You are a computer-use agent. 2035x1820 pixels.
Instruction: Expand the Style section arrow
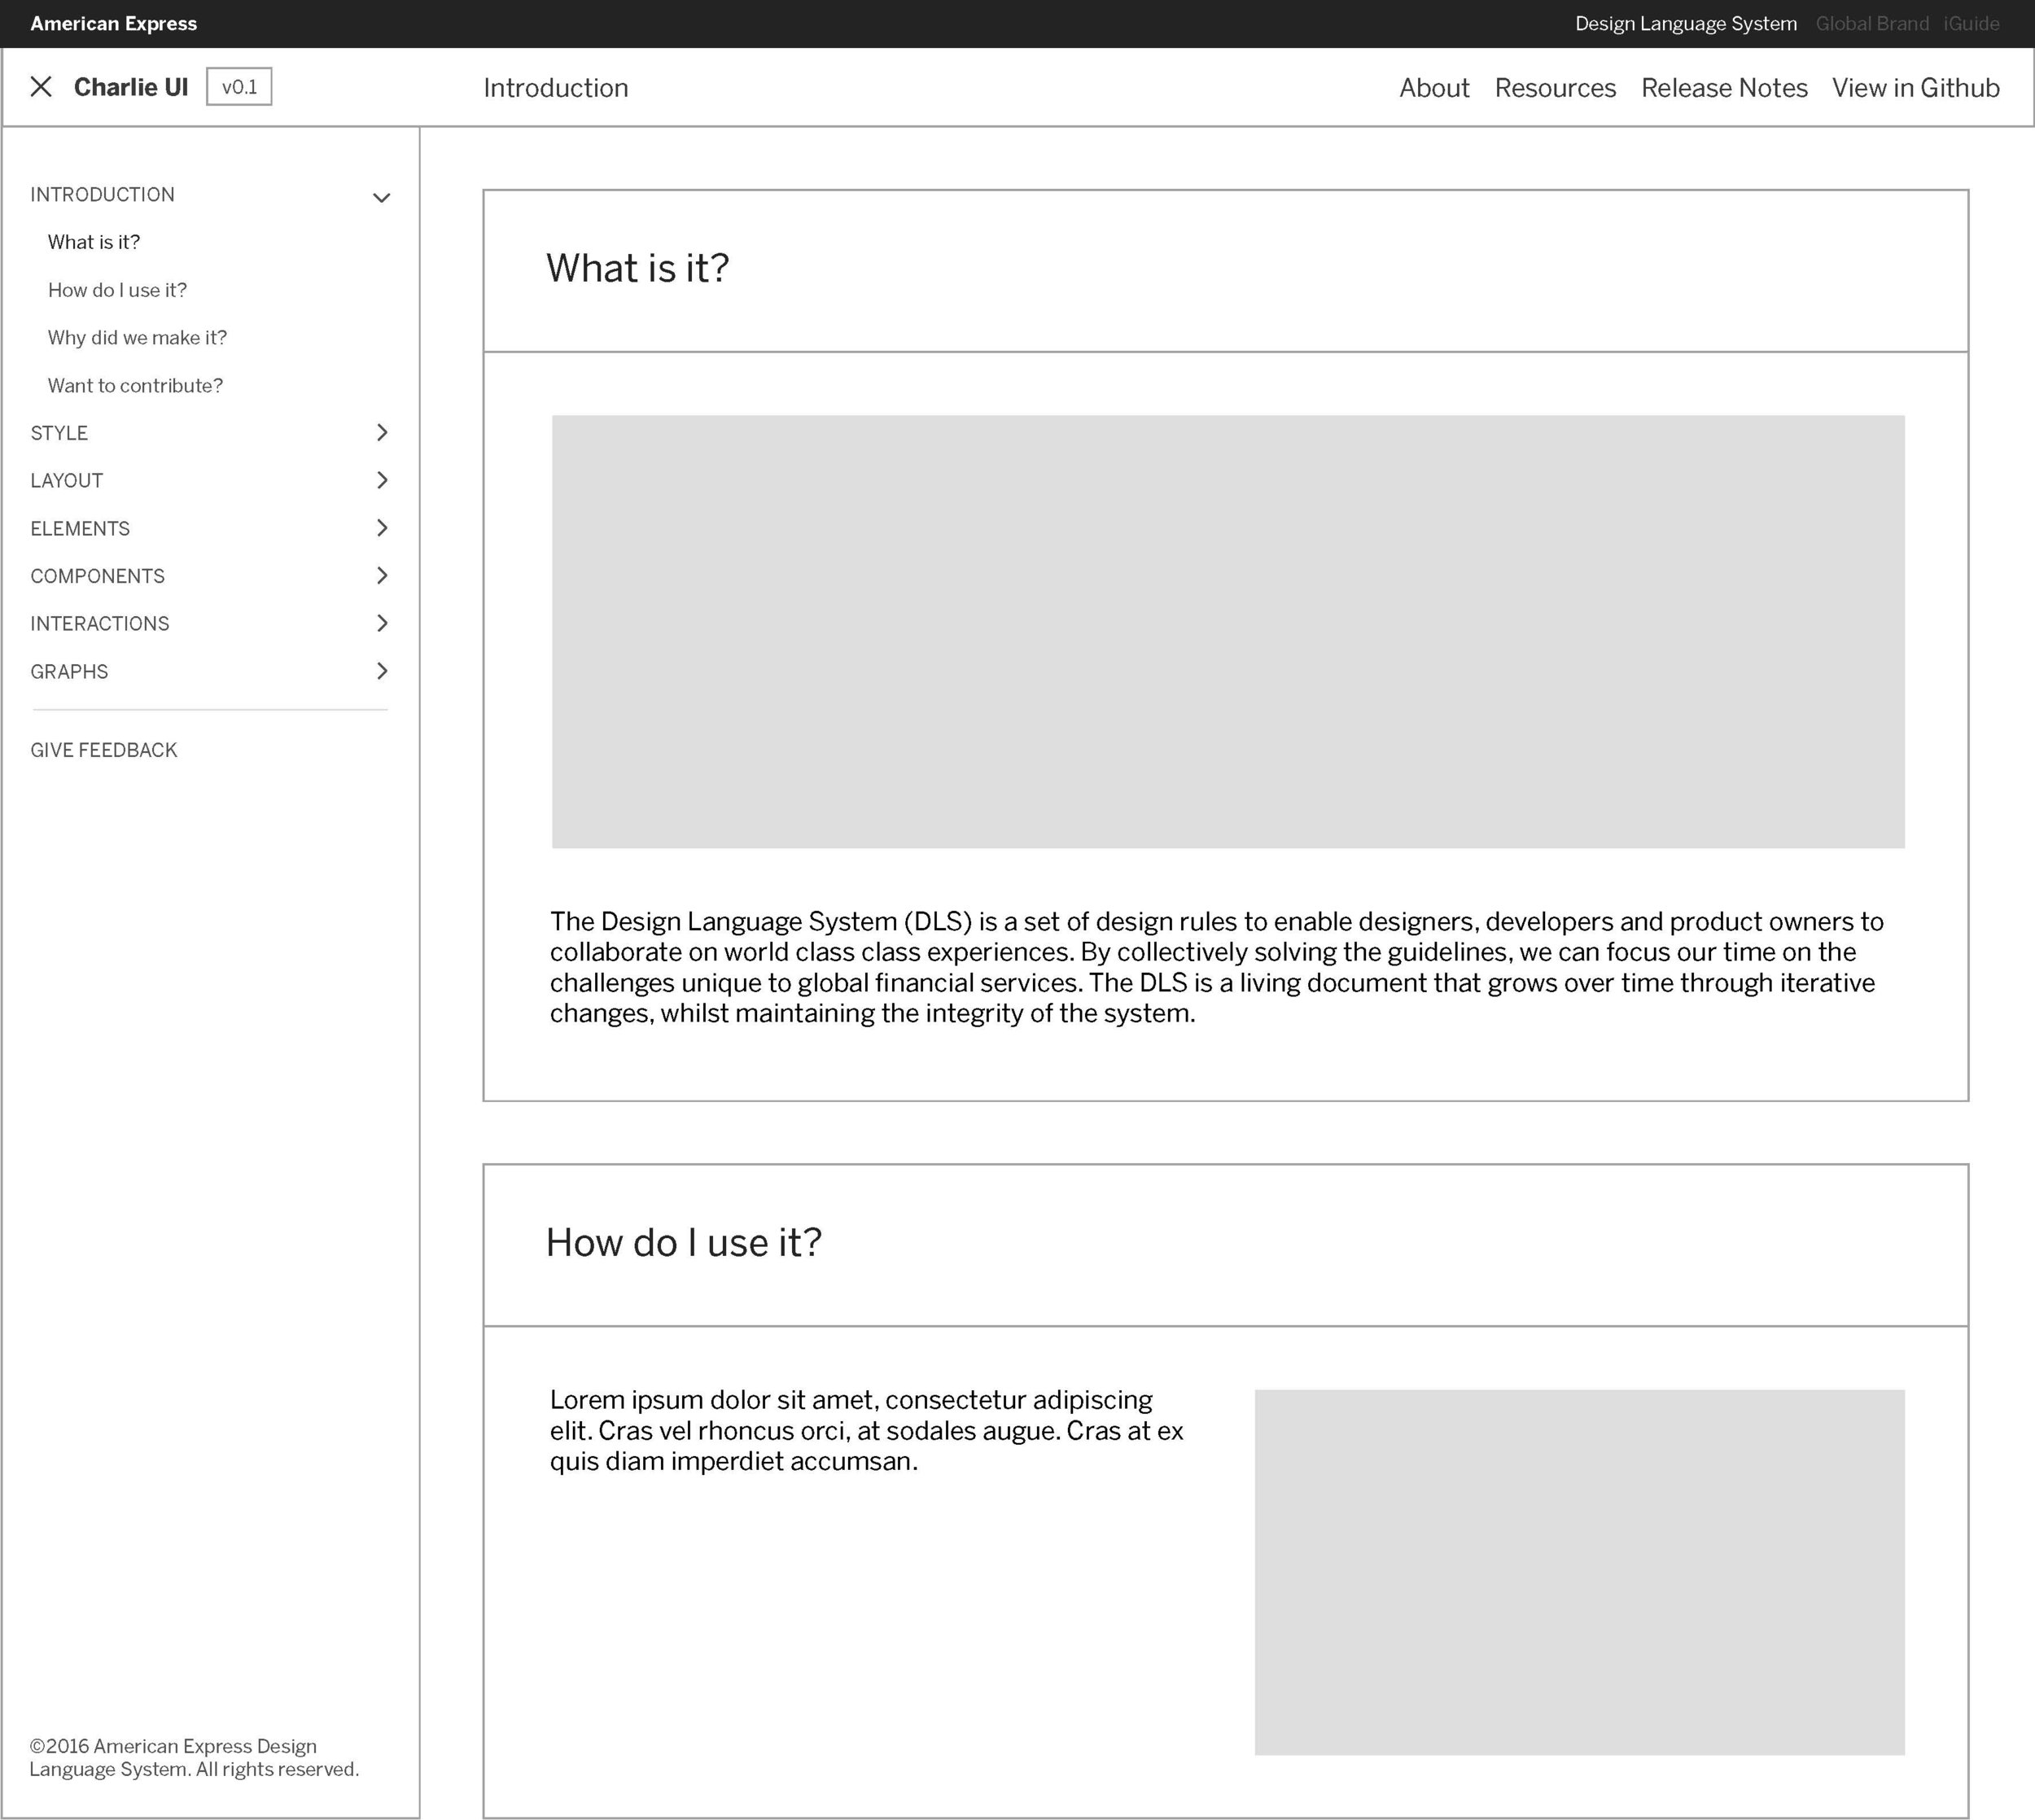pos(381,432)
